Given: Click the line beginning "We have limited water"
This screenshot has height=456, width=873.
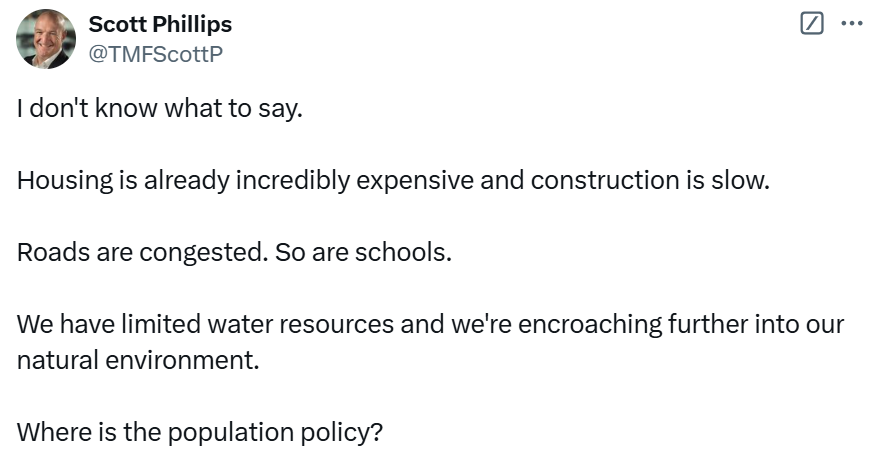Looking at the screenshot, I should click(430, 325).
